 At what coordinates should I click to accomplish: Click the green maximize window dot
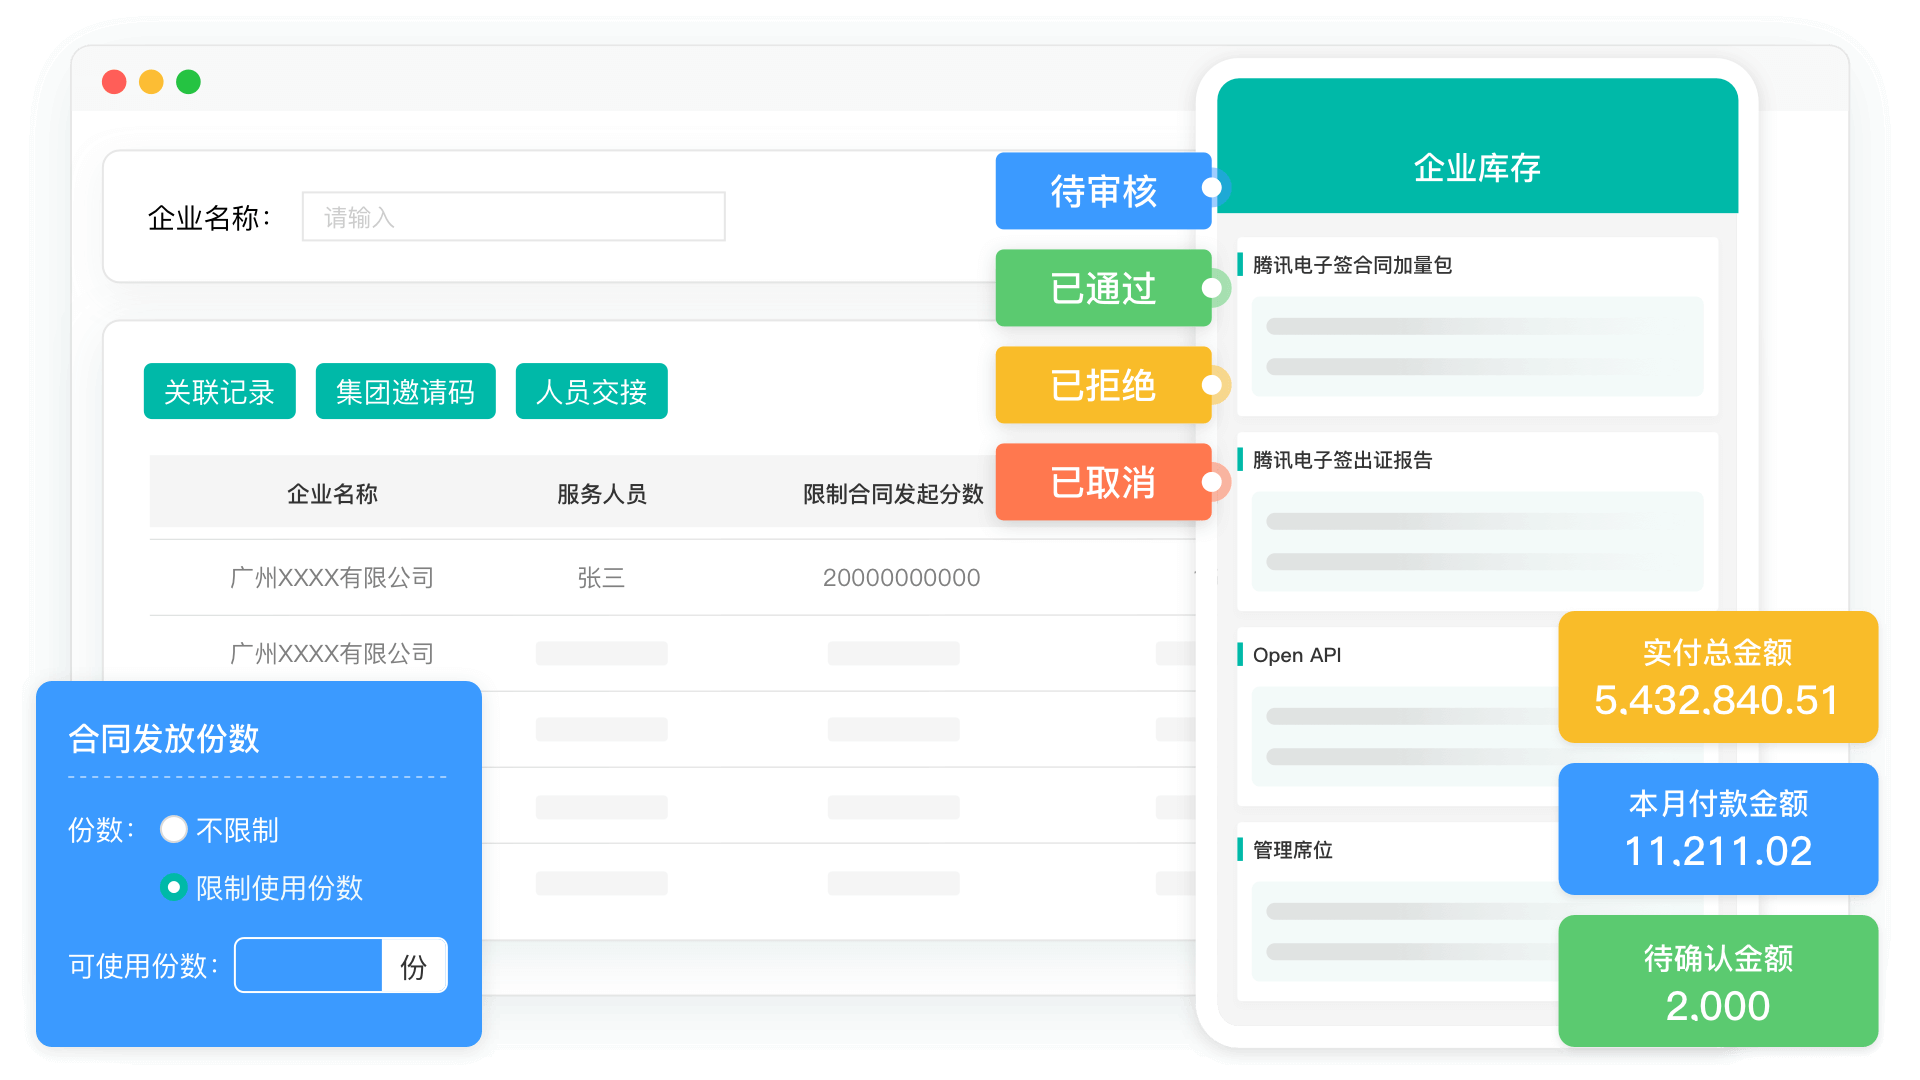click(188, 82)
